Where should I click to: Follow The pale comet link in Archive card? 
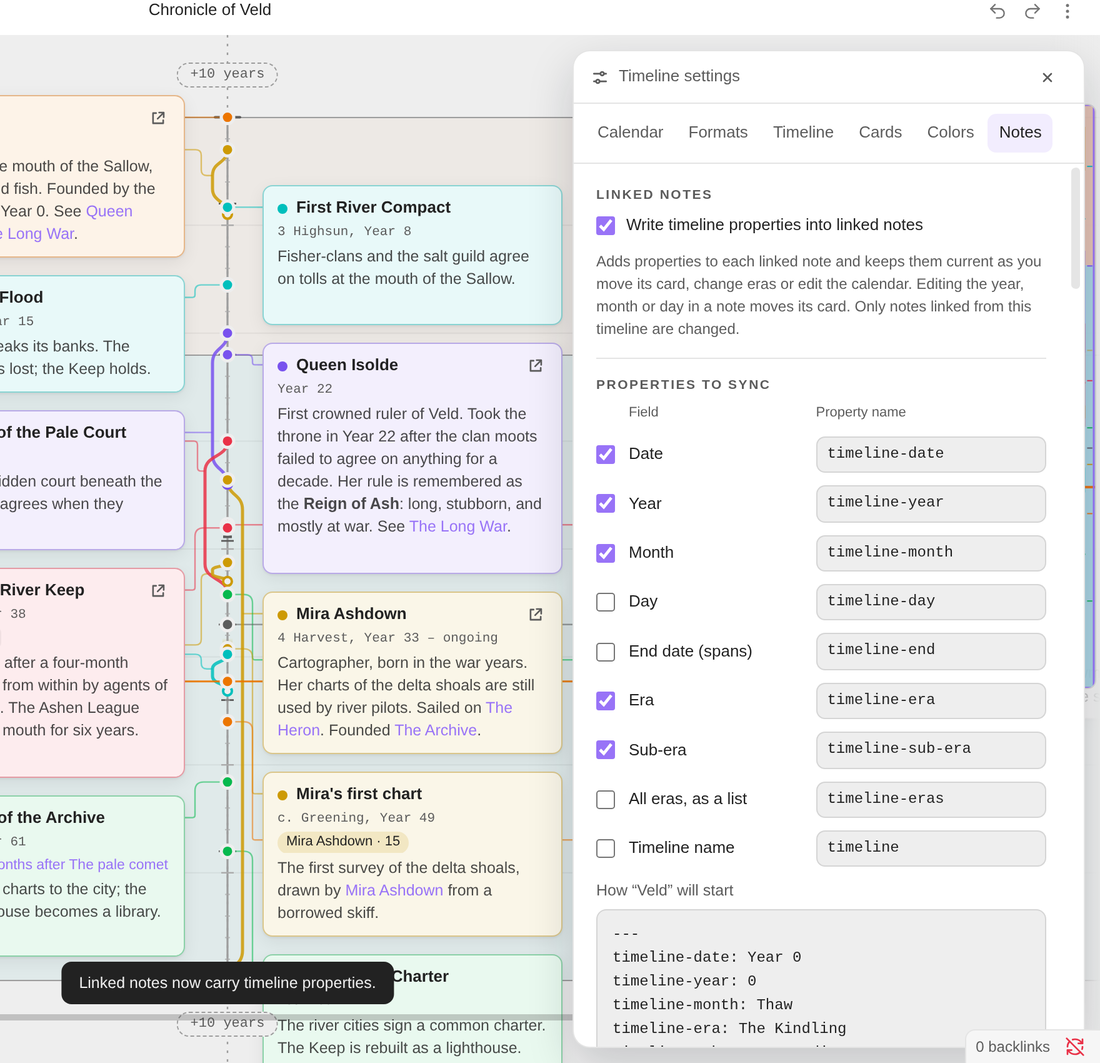(x=118, y=864)
